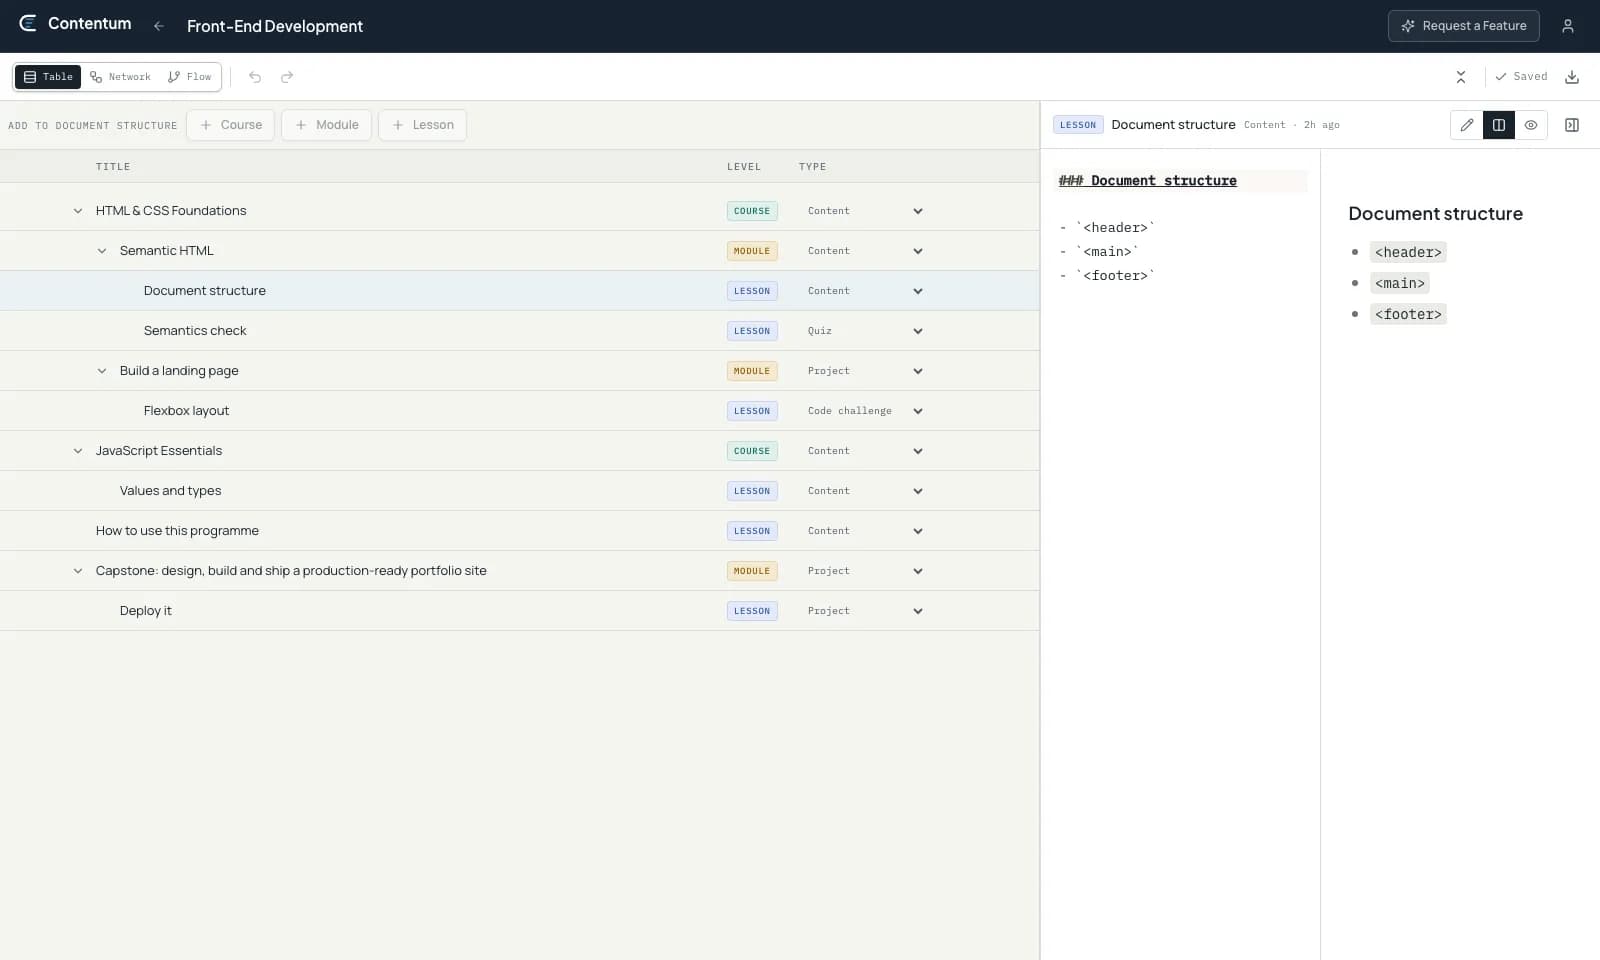
Task: Switch editor to split view mode
Action: (x=1498, y=125)
